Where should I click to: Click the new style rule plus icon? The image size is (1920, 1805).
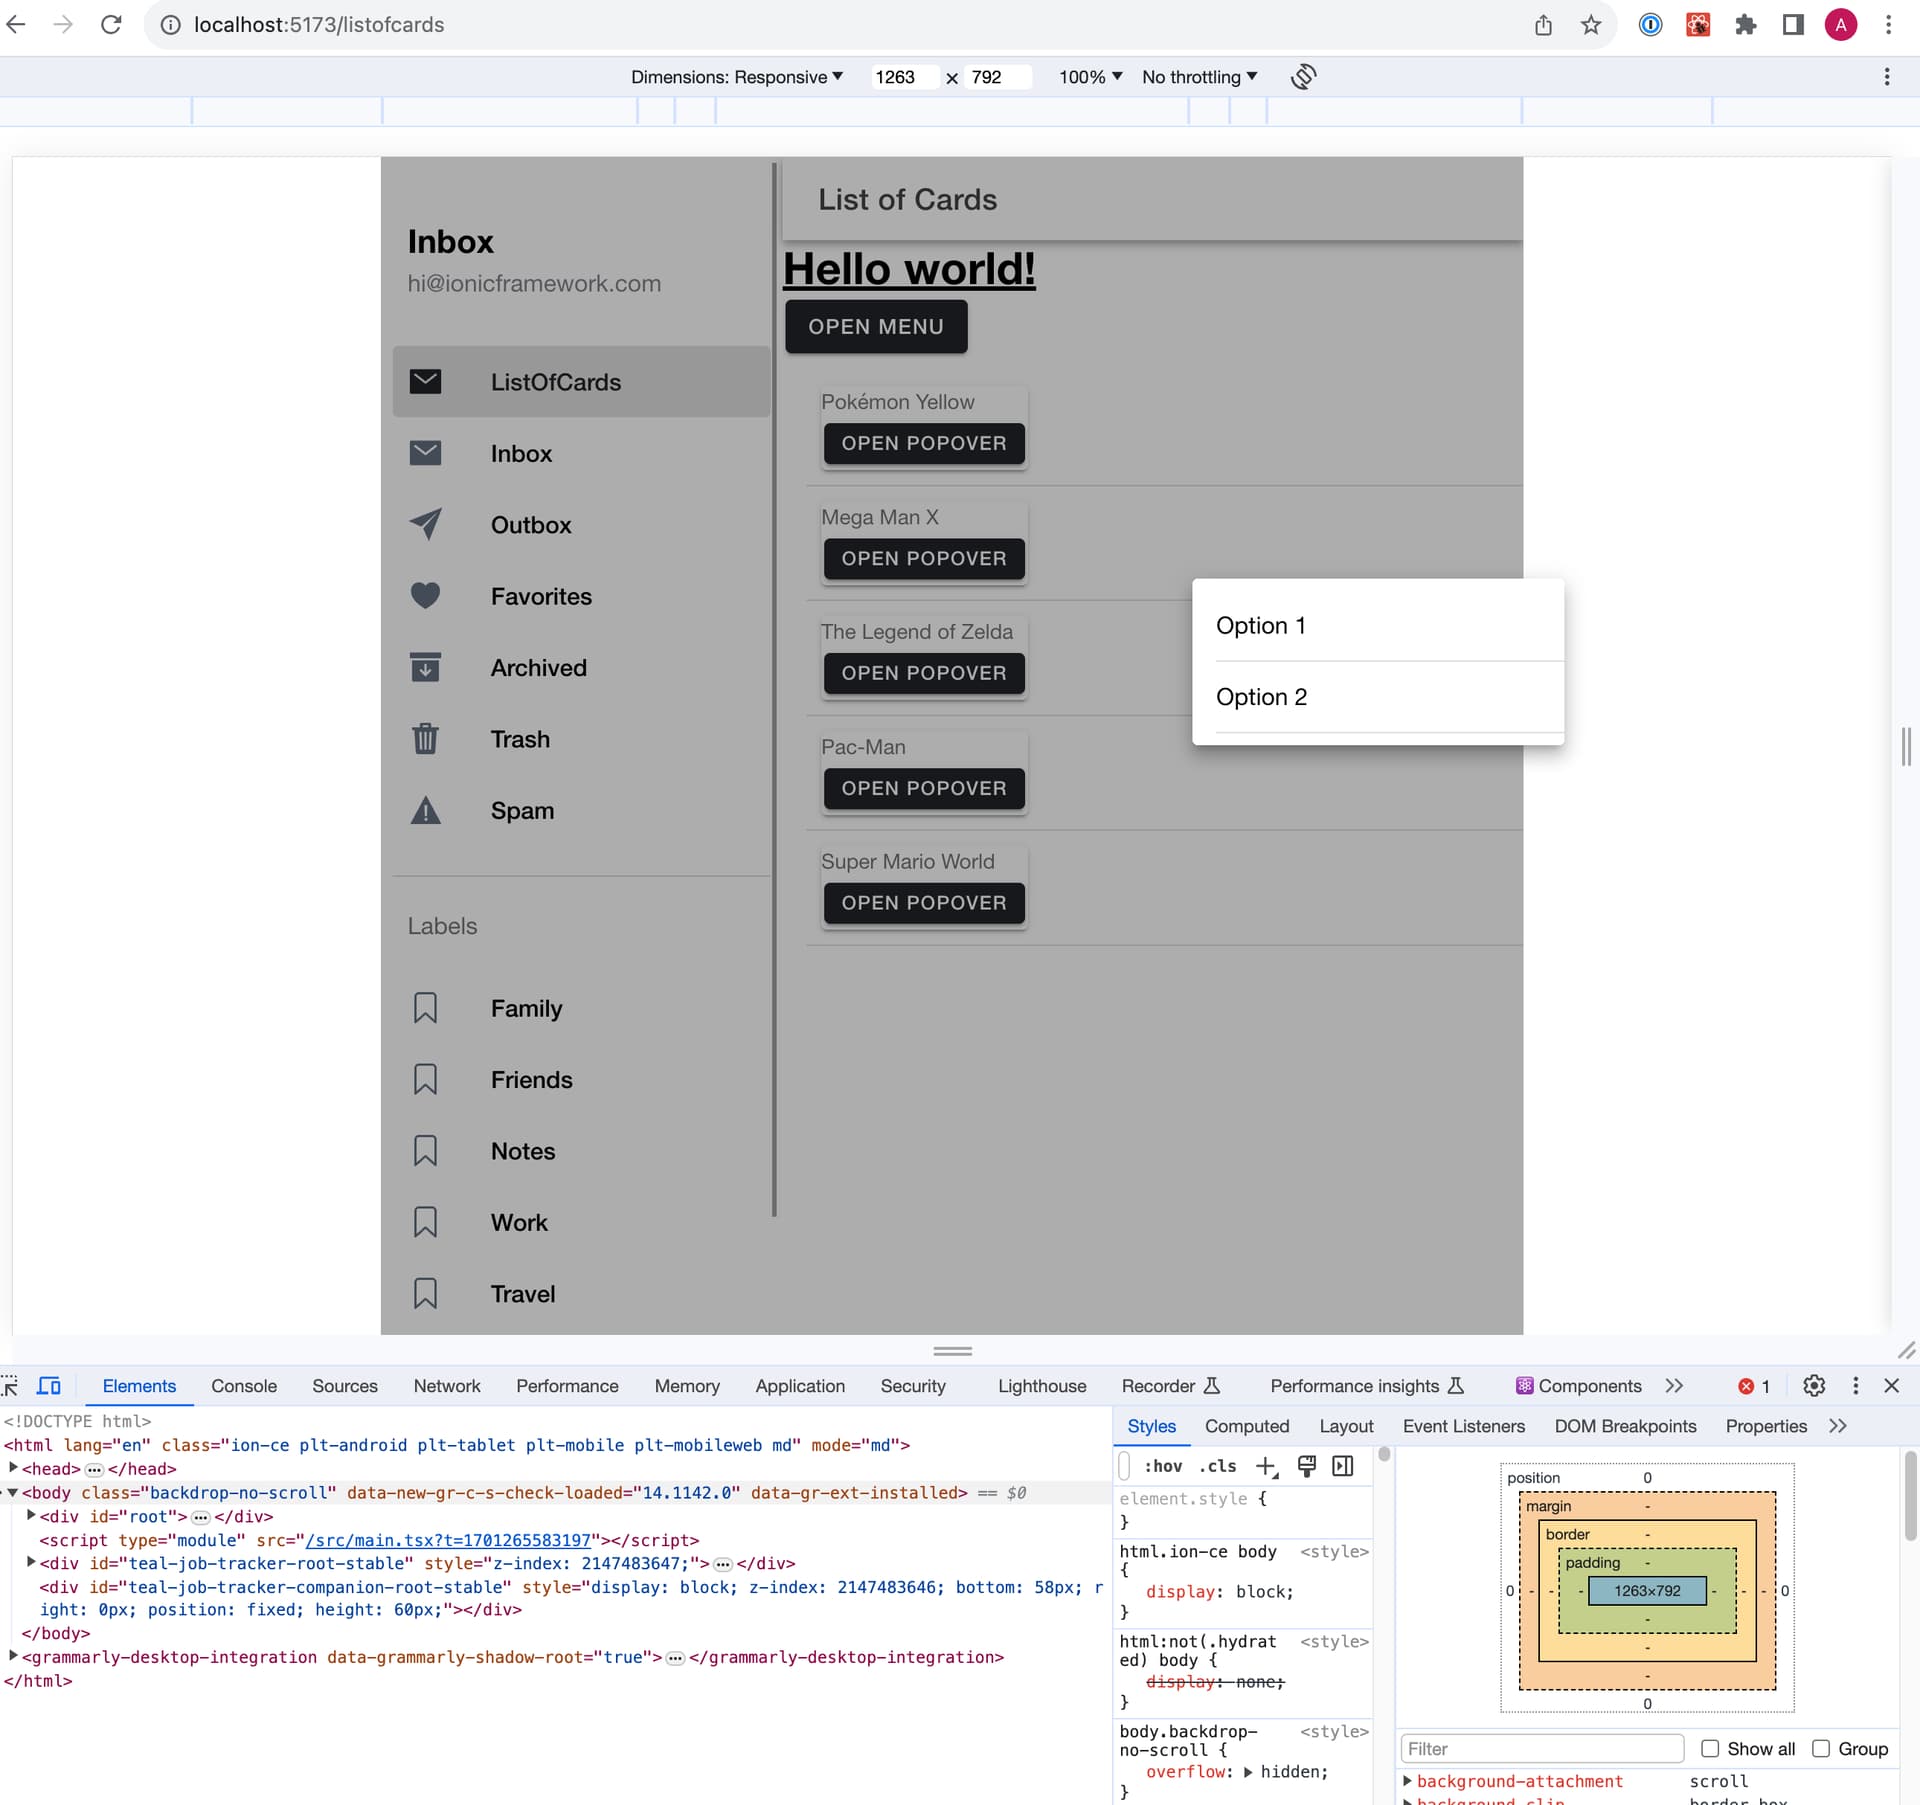[1266, 1466]
